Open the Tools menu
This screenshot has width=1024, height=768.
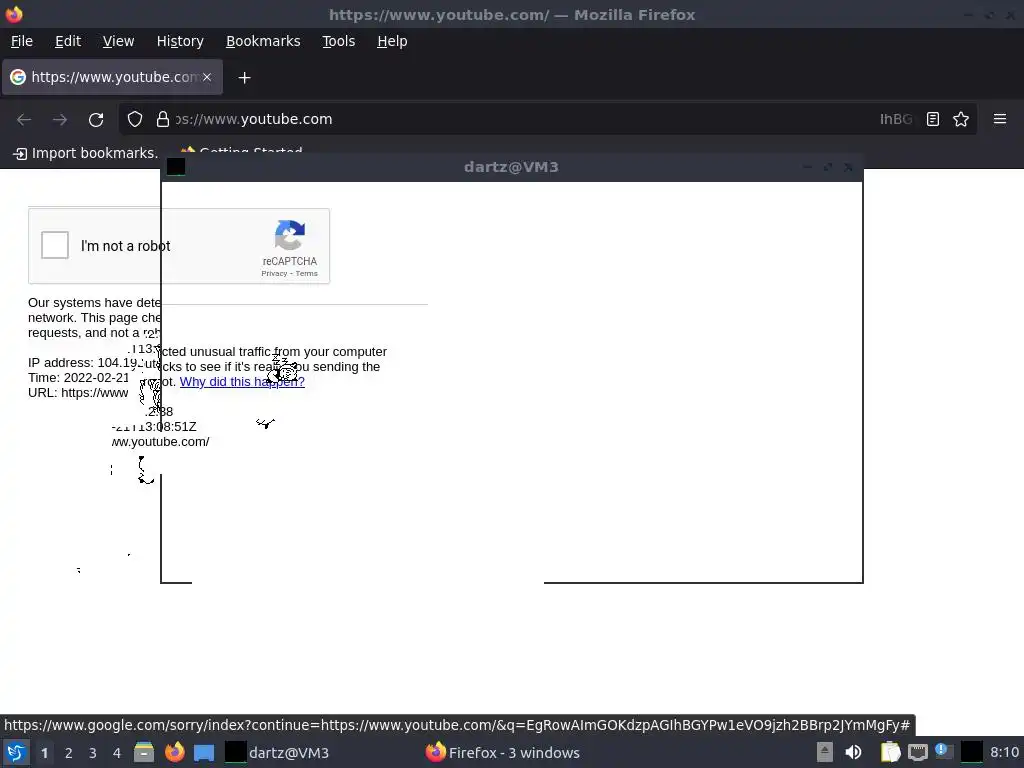[x=338, y=41]
